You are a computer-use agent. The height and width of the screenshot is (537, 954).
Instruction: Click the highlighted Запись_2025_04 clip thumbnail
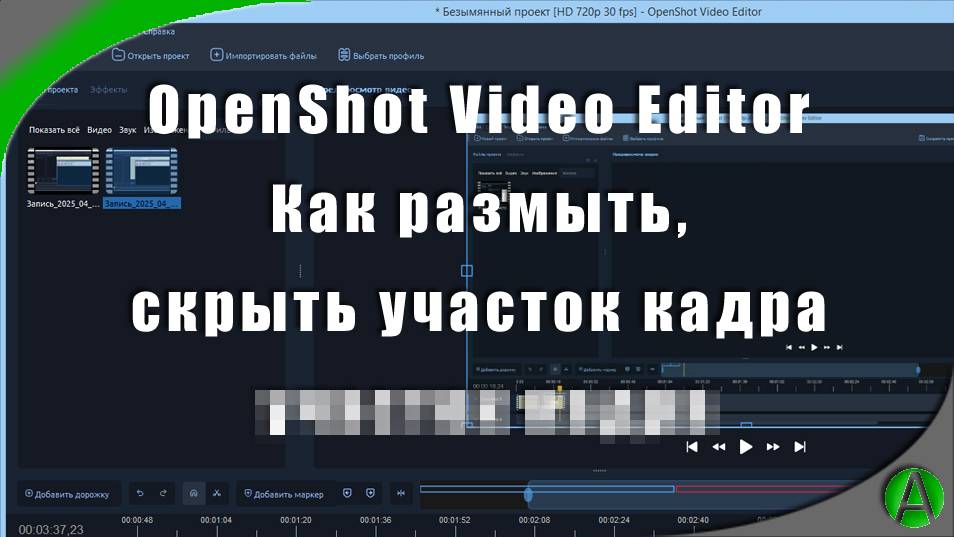142,171
